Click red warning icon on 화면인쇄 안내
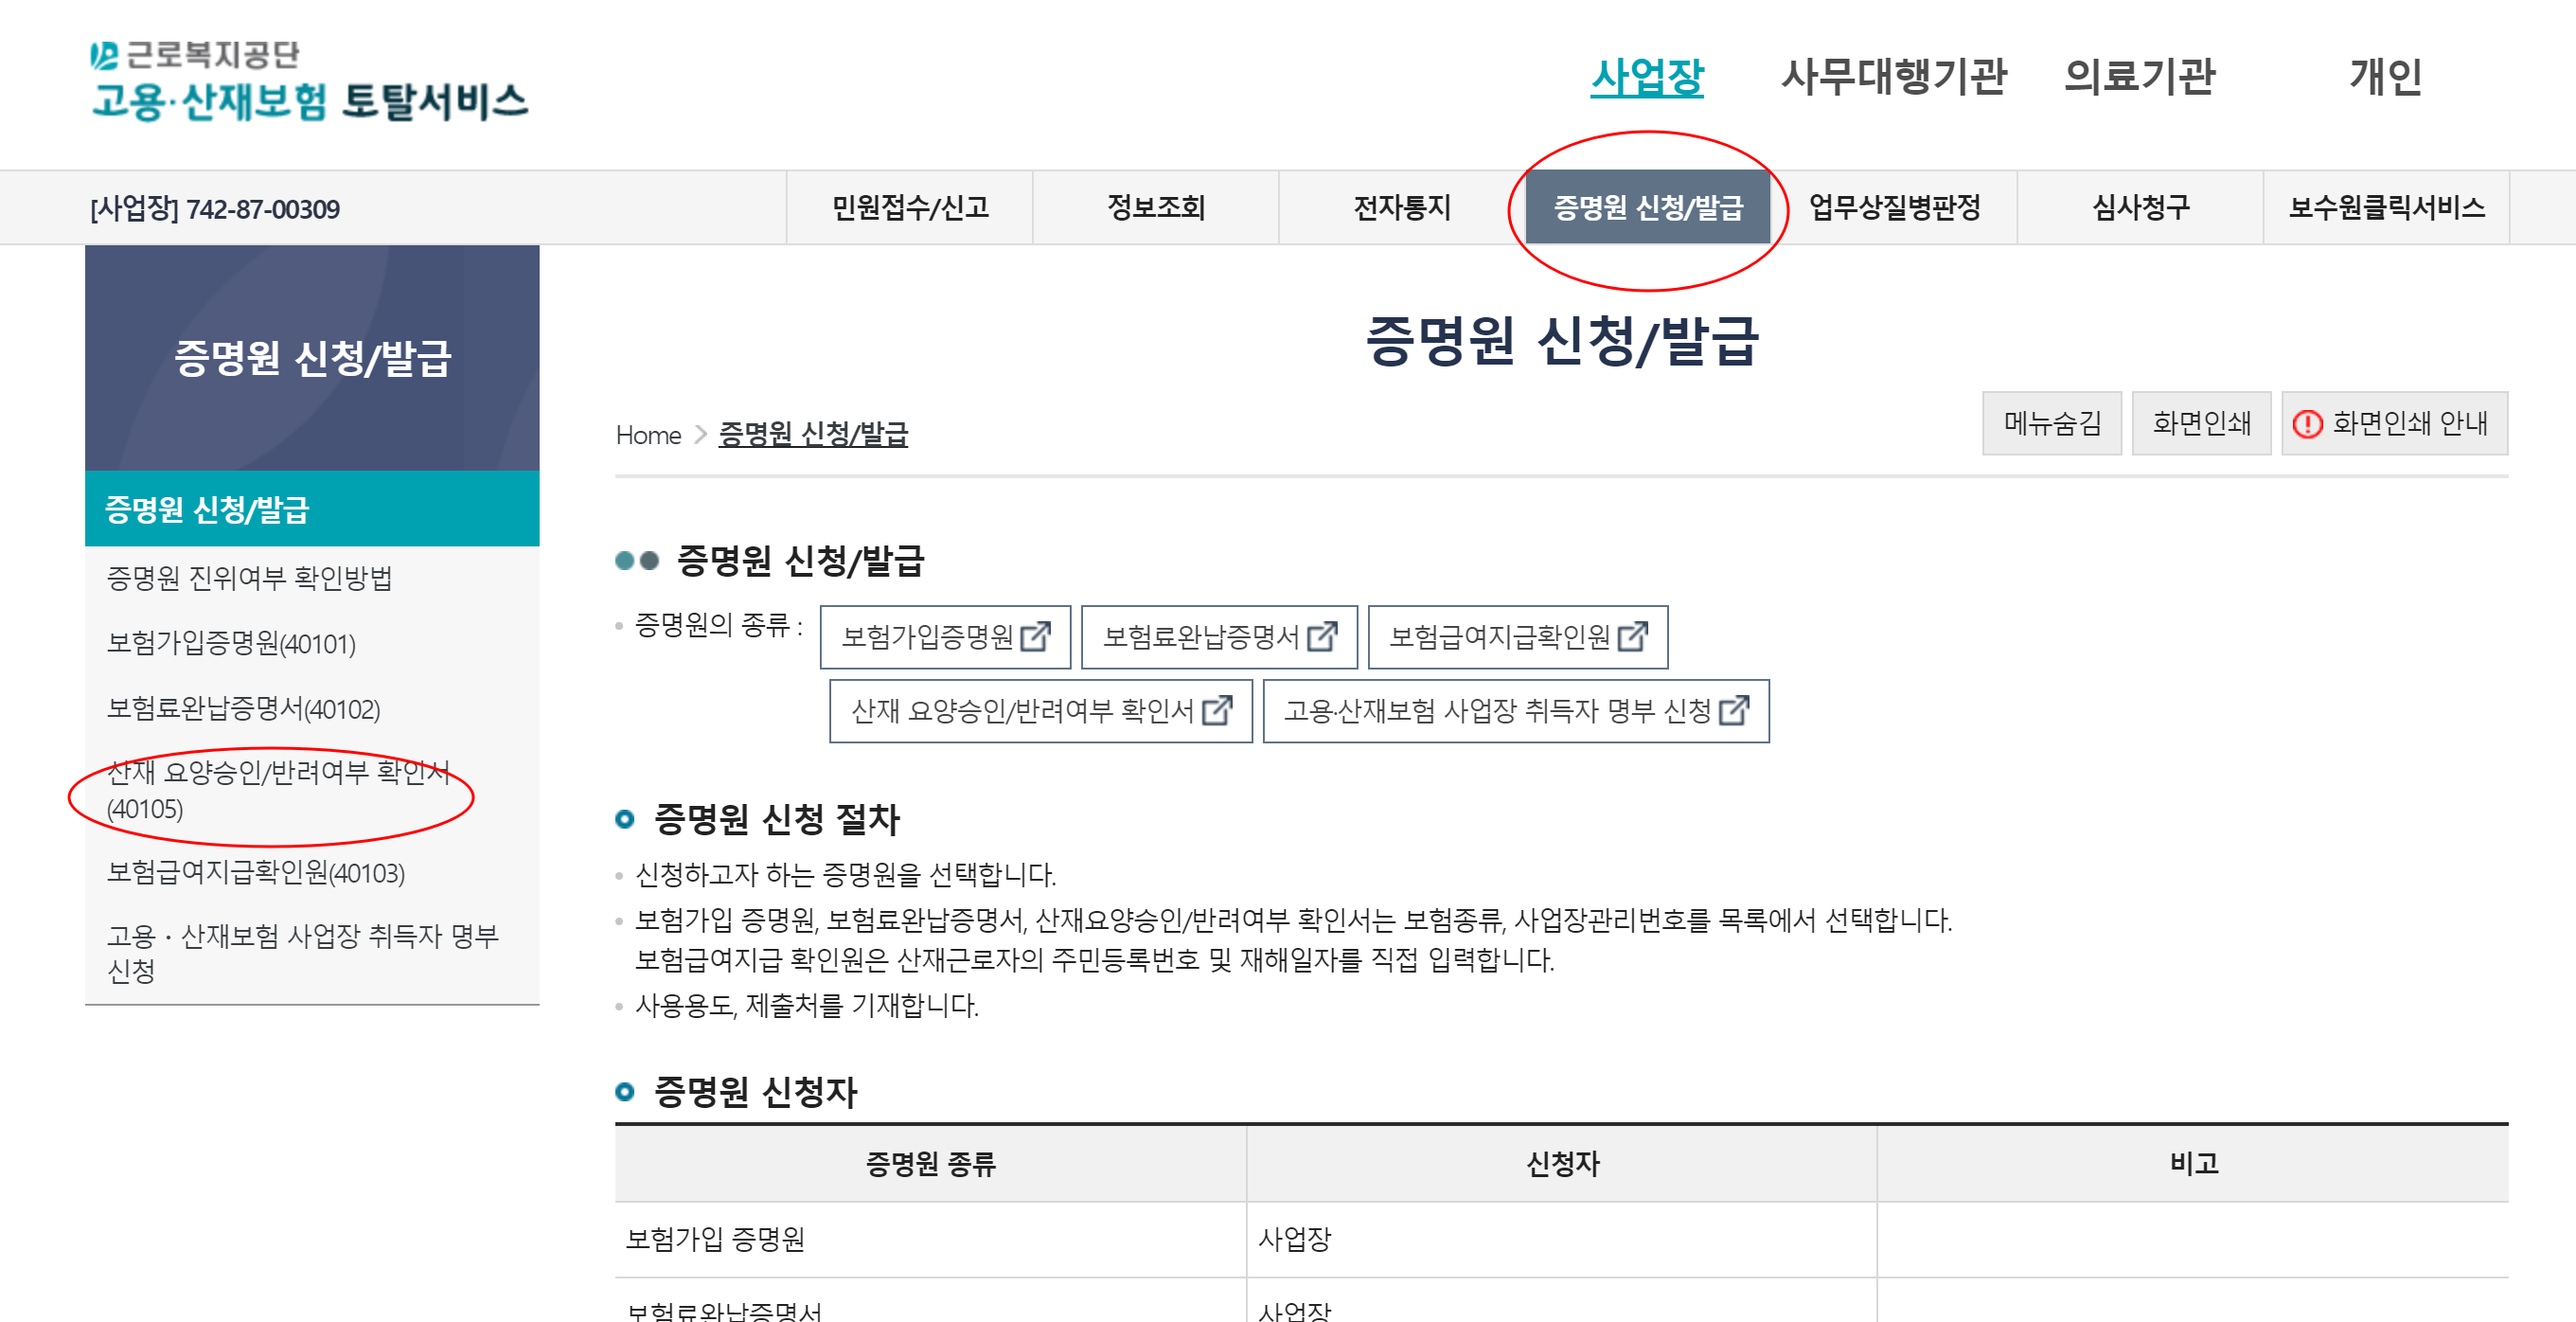 click(2307, 424)
